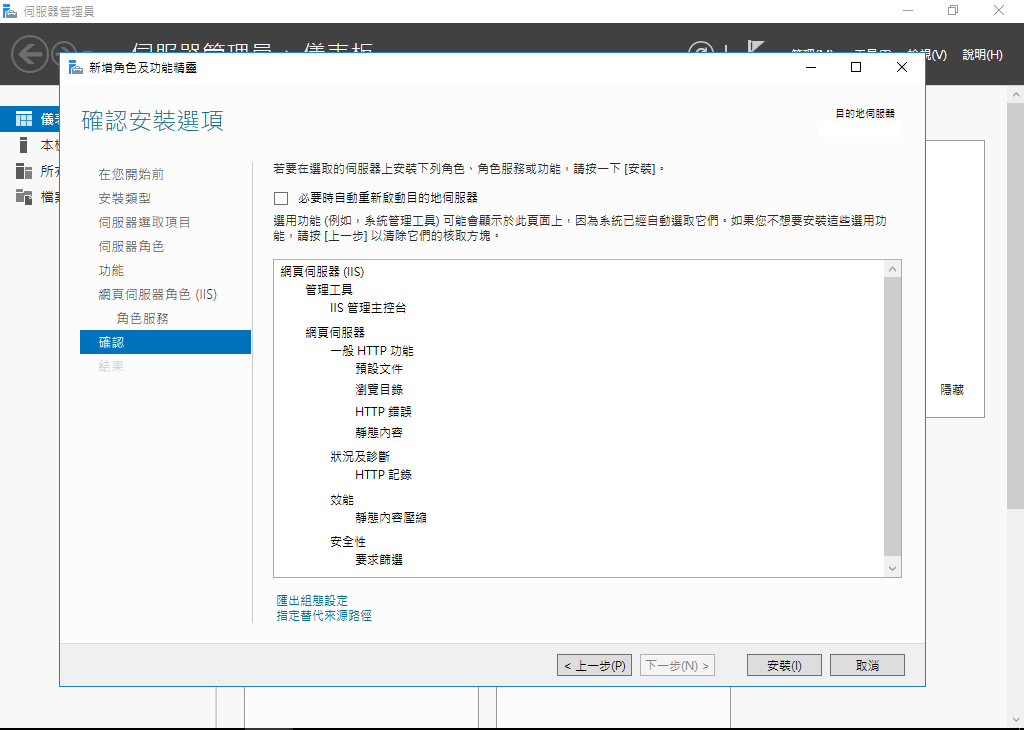1024x730 pixels.
Task: Click the back navigation arrow in Server Manager
Action: click(x=30, y=54)
